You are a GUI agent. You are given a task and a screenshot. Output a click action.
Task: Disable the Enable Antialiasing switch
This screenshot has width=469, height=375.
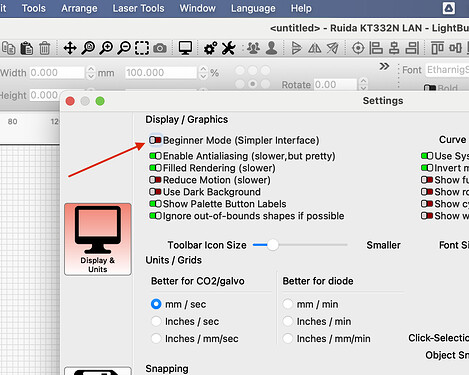point(155,156)
